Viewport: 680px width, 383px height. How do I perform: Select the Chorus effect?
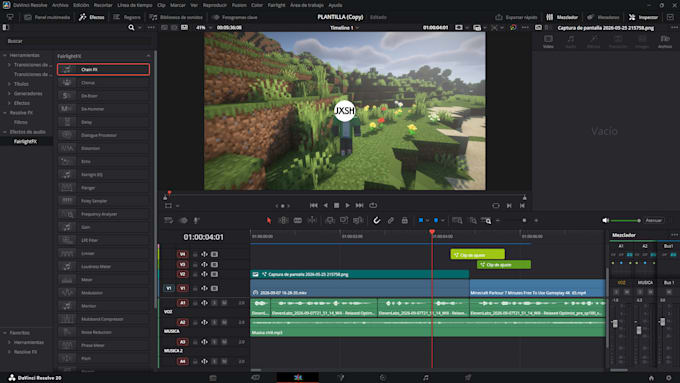(x=103, y=82)
